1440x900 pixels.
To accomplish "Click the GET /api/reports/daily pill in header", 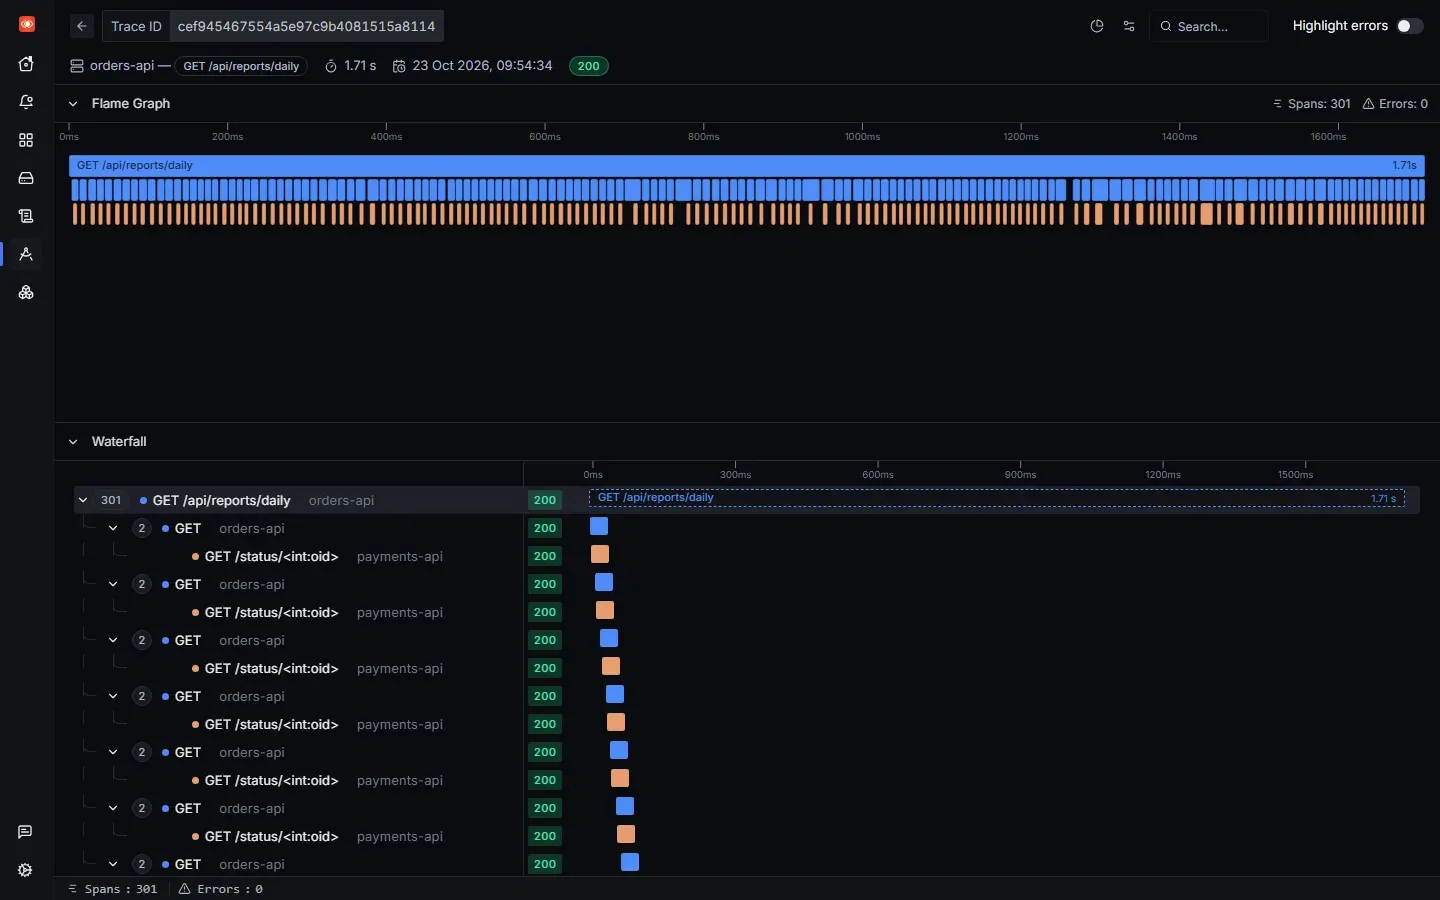I will [x=241, y=66].
